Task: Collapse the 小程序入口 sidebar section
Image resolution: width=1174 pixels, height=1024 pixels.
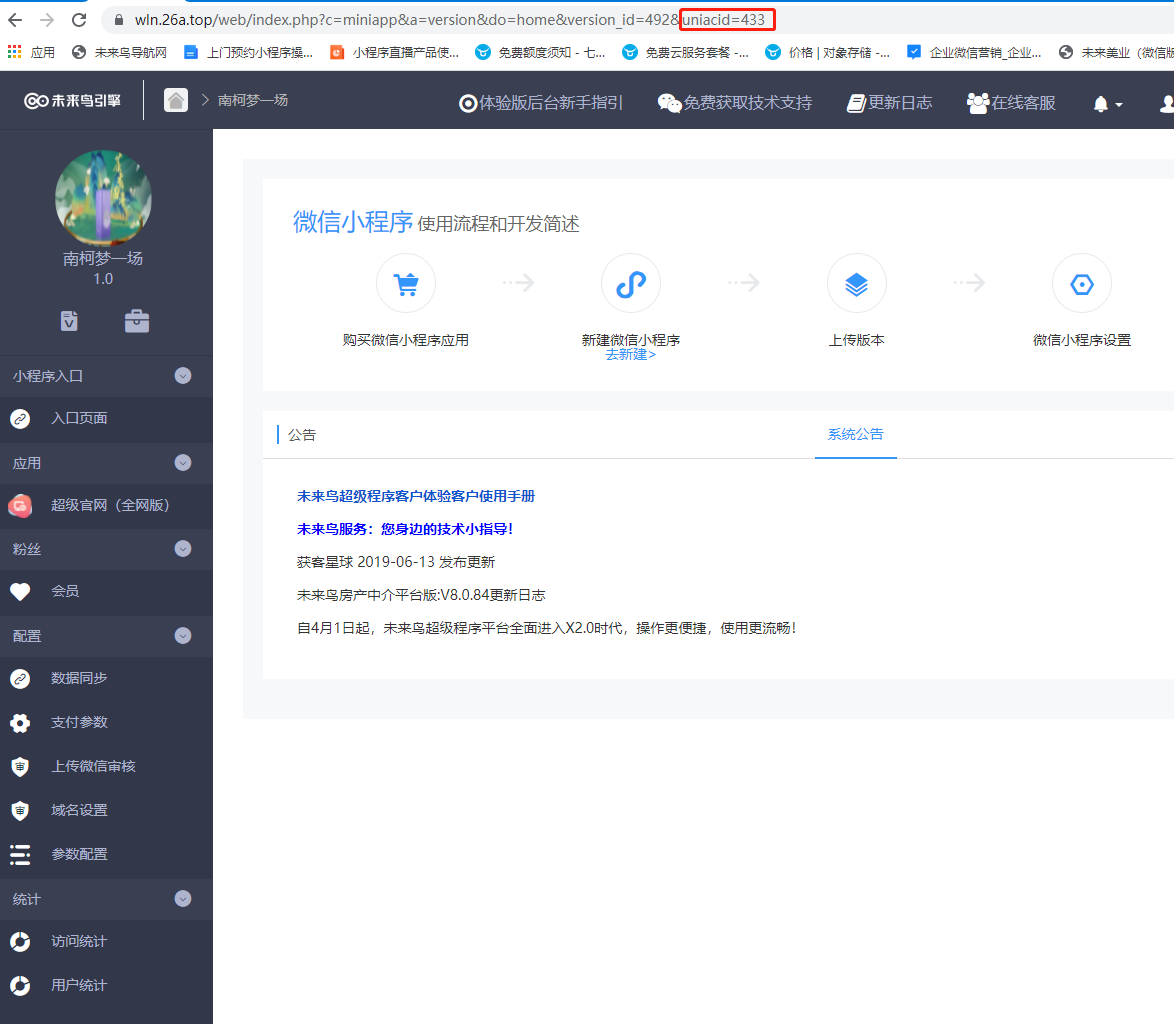Action: (x=183, y=376)
